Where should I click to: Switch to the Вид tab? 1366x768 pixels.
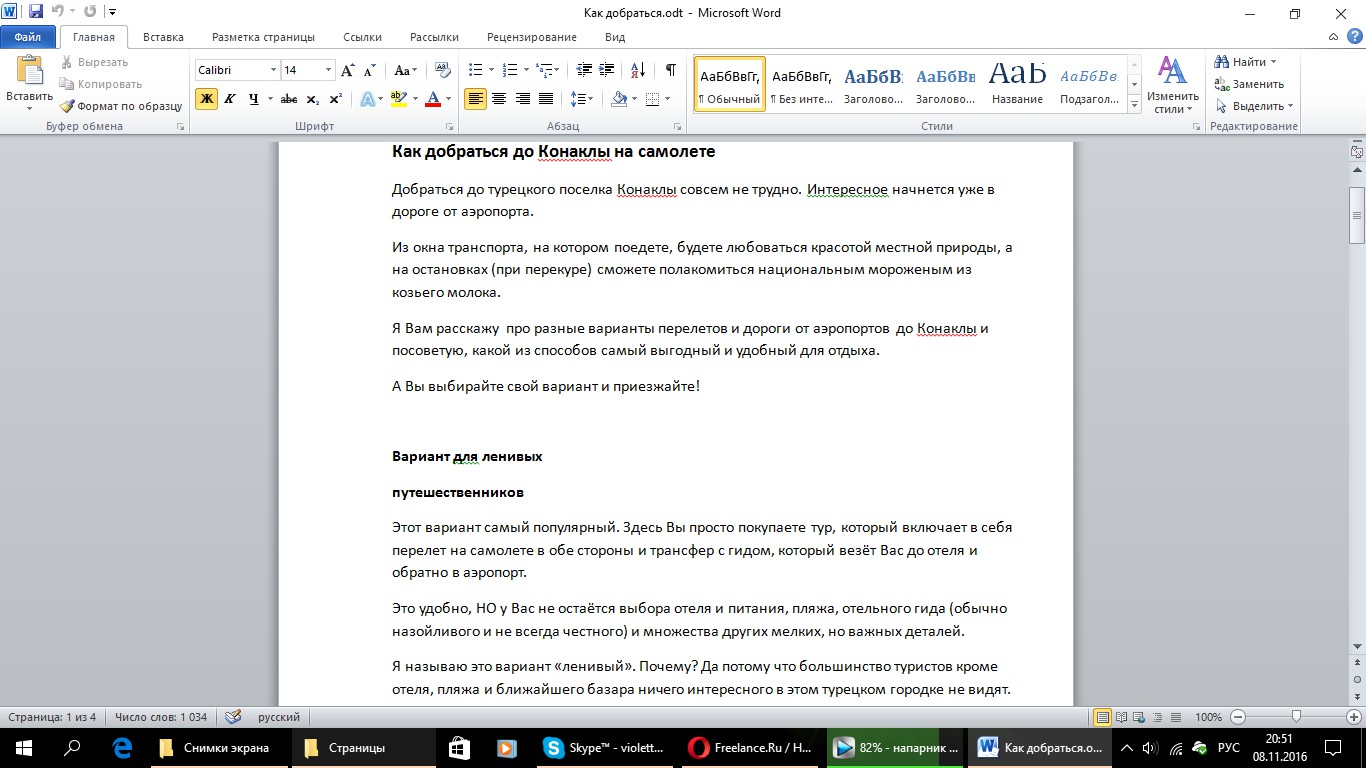[615, 37]
